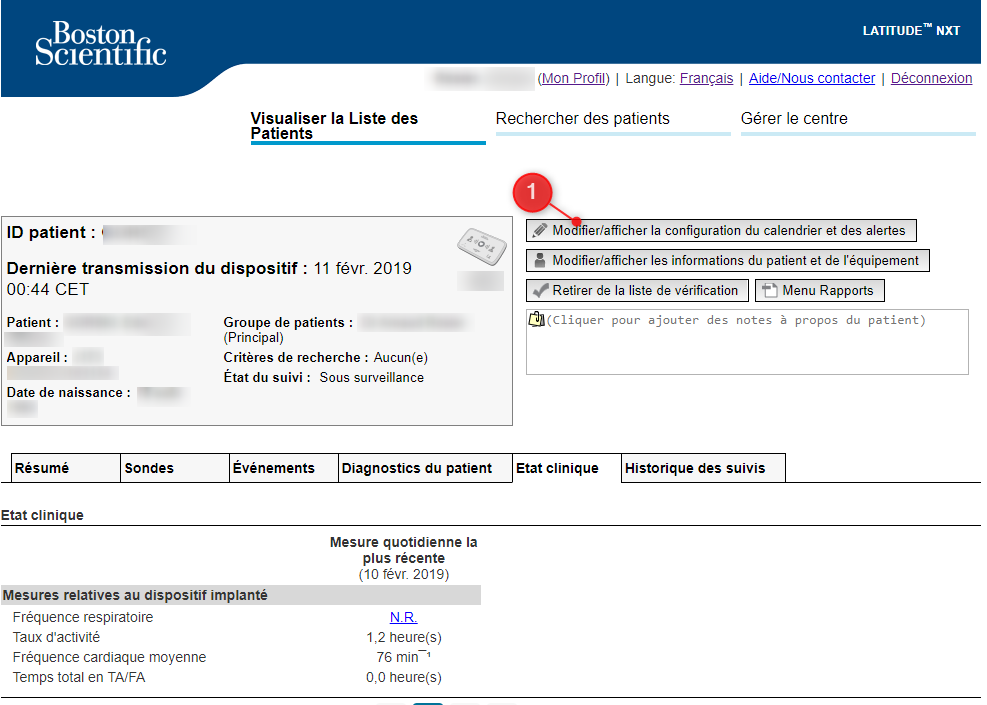Click the '(10 févr. 2019)' measurement date
Viewport: 987px width, 705px height.
click(x=403, y=574)
